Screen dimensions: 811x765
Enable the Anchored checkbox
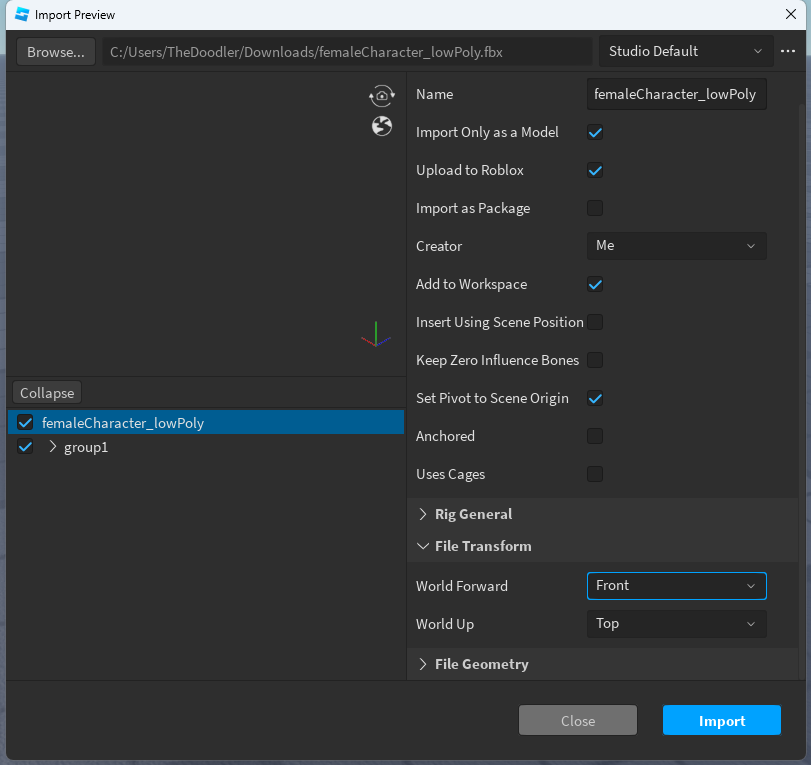[595, 436]
